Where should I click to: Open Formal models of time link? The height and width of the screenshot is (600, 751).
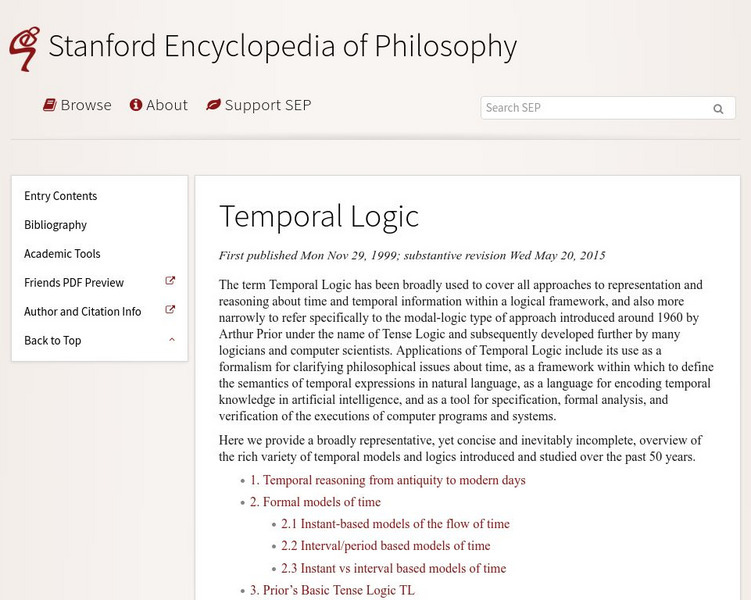[315, 502]
